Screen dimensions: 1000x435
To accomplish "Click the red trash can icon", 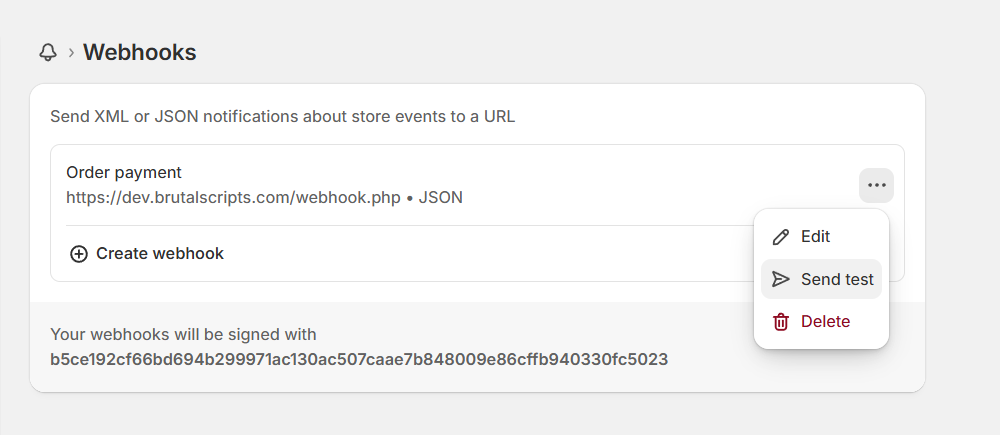I will [x=781, y=322].
